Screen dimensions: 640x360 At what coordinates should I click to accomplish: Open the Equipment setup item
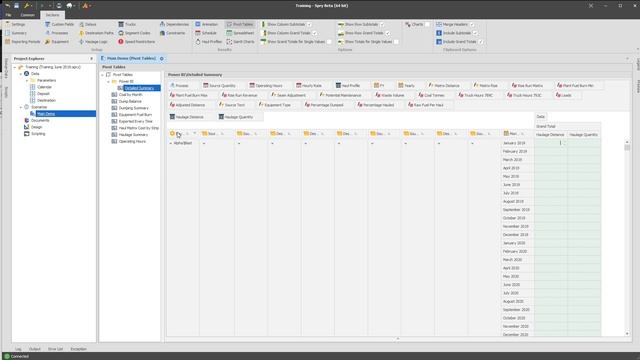[x=57, y=42]
